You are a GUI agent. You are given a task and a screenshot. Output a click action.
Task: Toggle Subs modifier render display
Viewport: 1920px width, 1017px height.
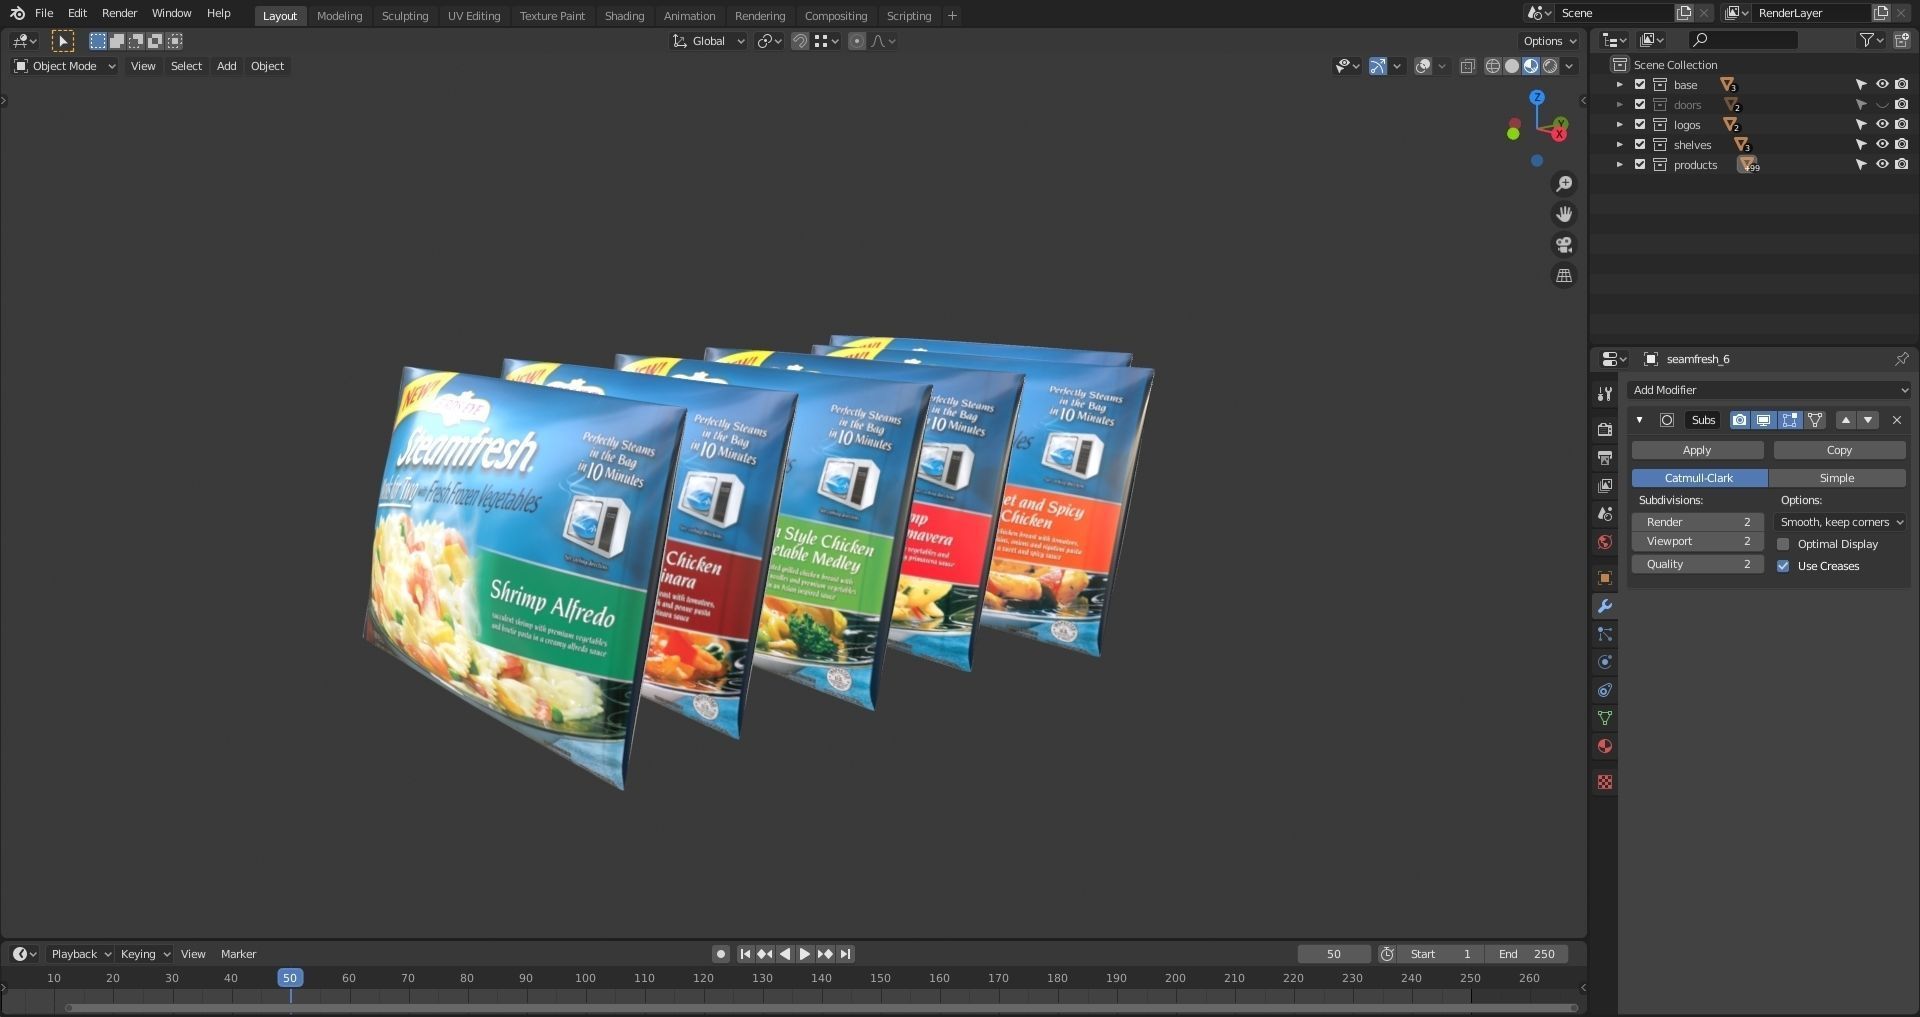[x=1740, y=420]
